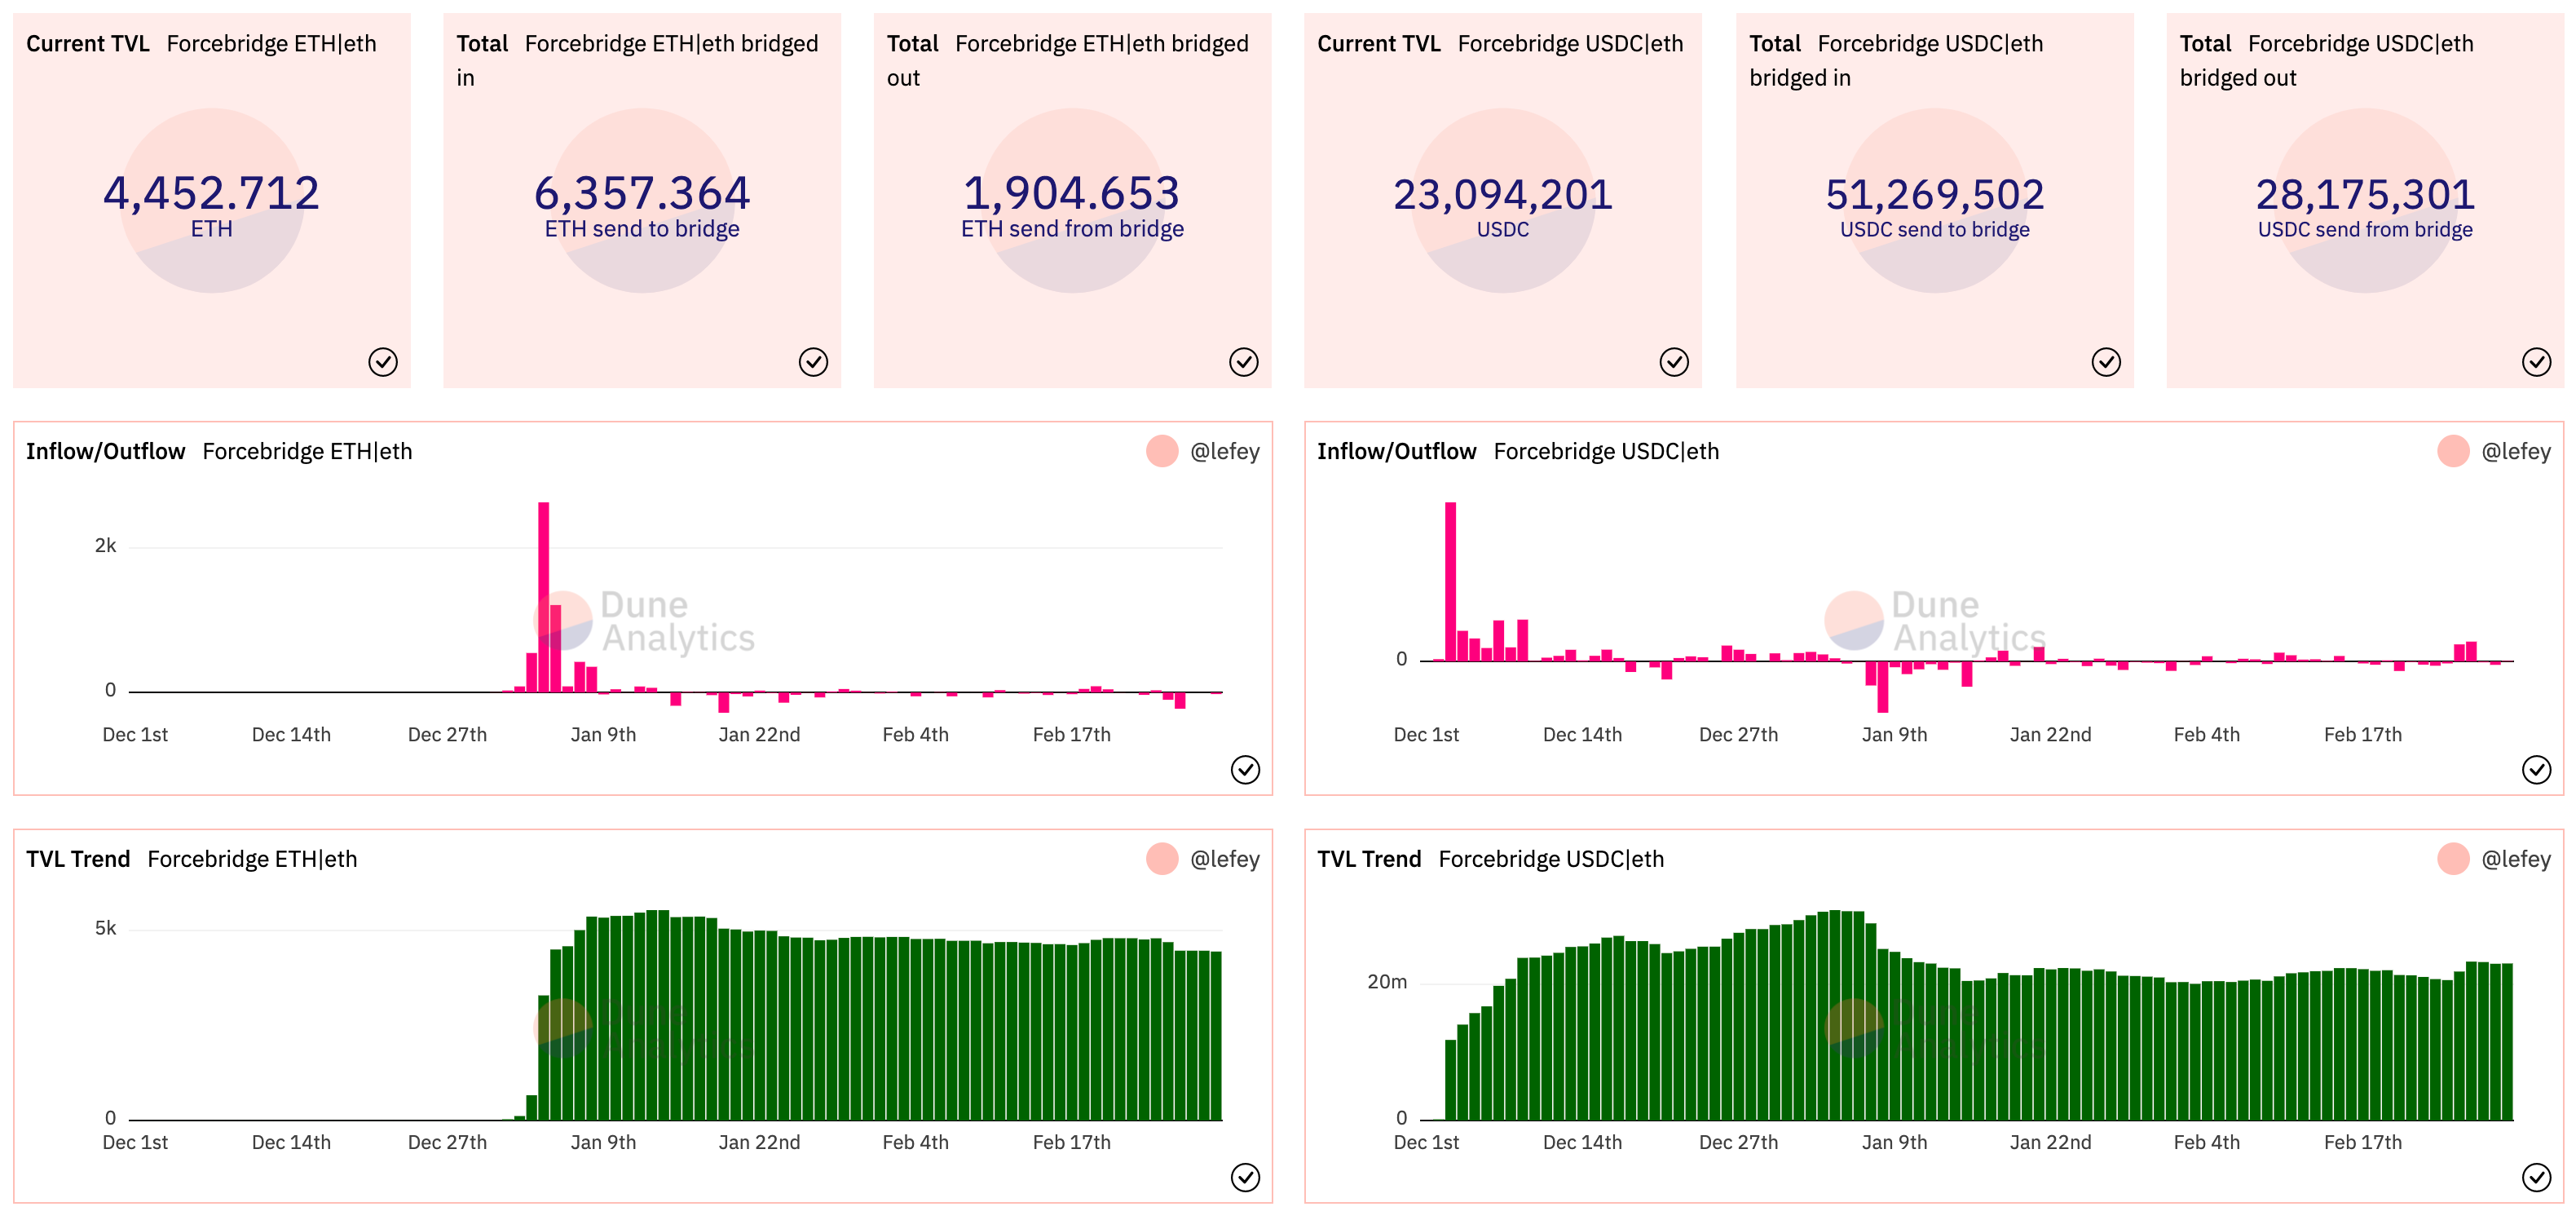Open Inflow/Outflow Forcebridge ETH|eth chart title
This screenshot has width=2576, height=1220.
click(219, 452)
